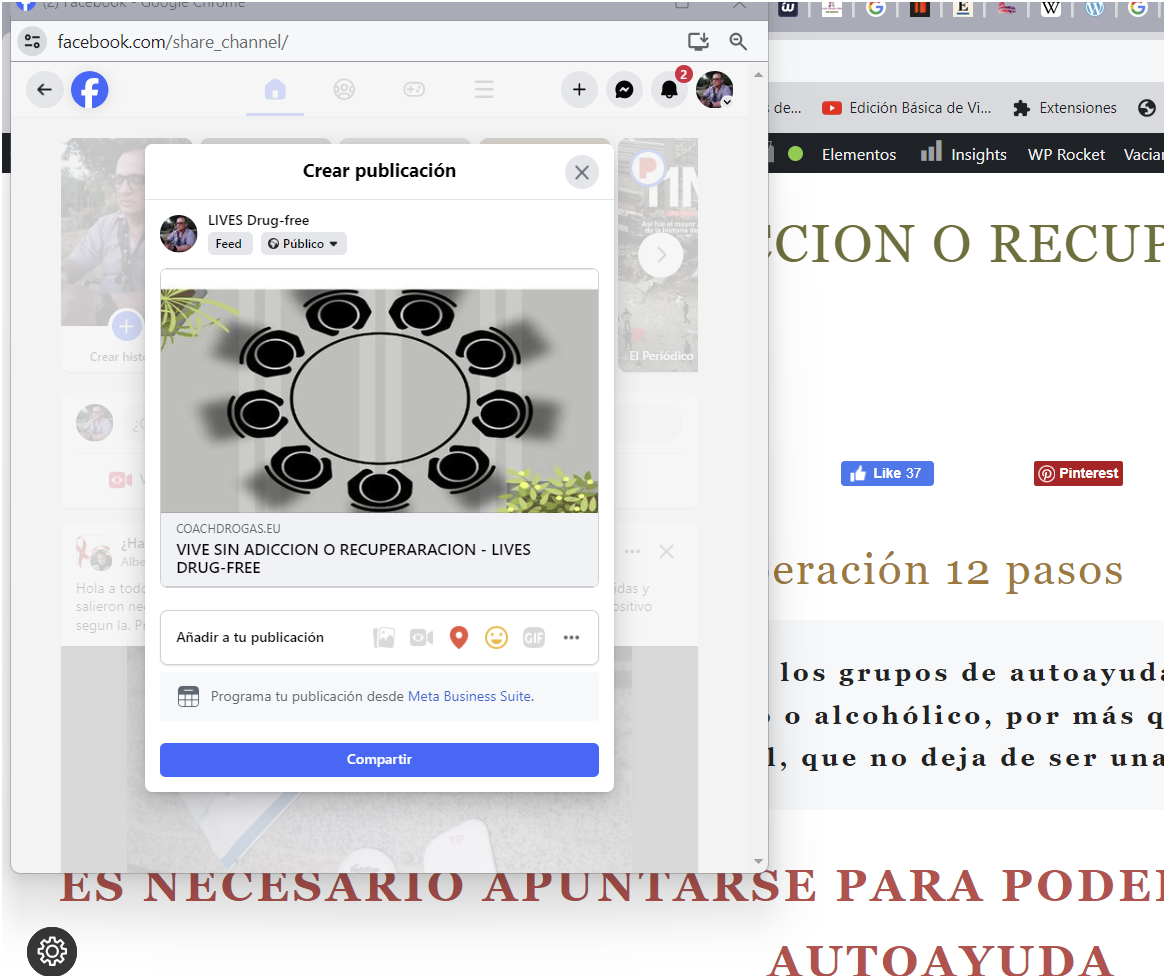1166x978 pixels.
Task: Click the zoom magnifier icon in address bar
Action: coord(738,42)
